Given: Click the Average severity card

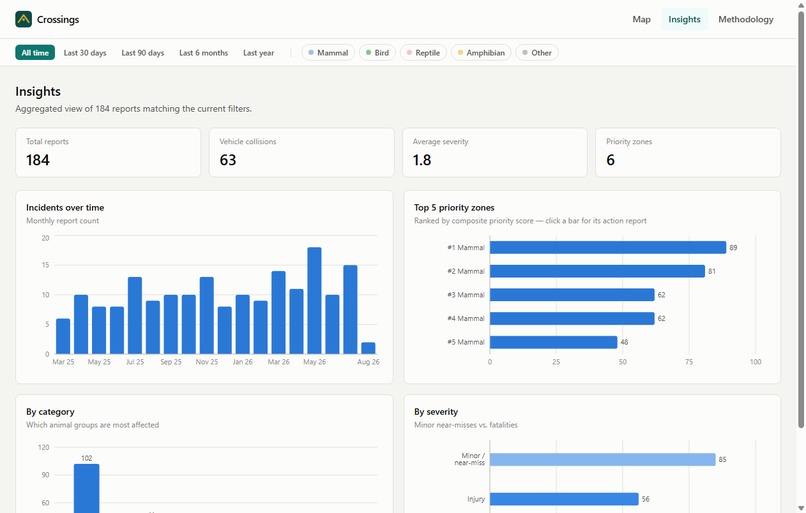Looking at the screenshot, I should point(494,153).
